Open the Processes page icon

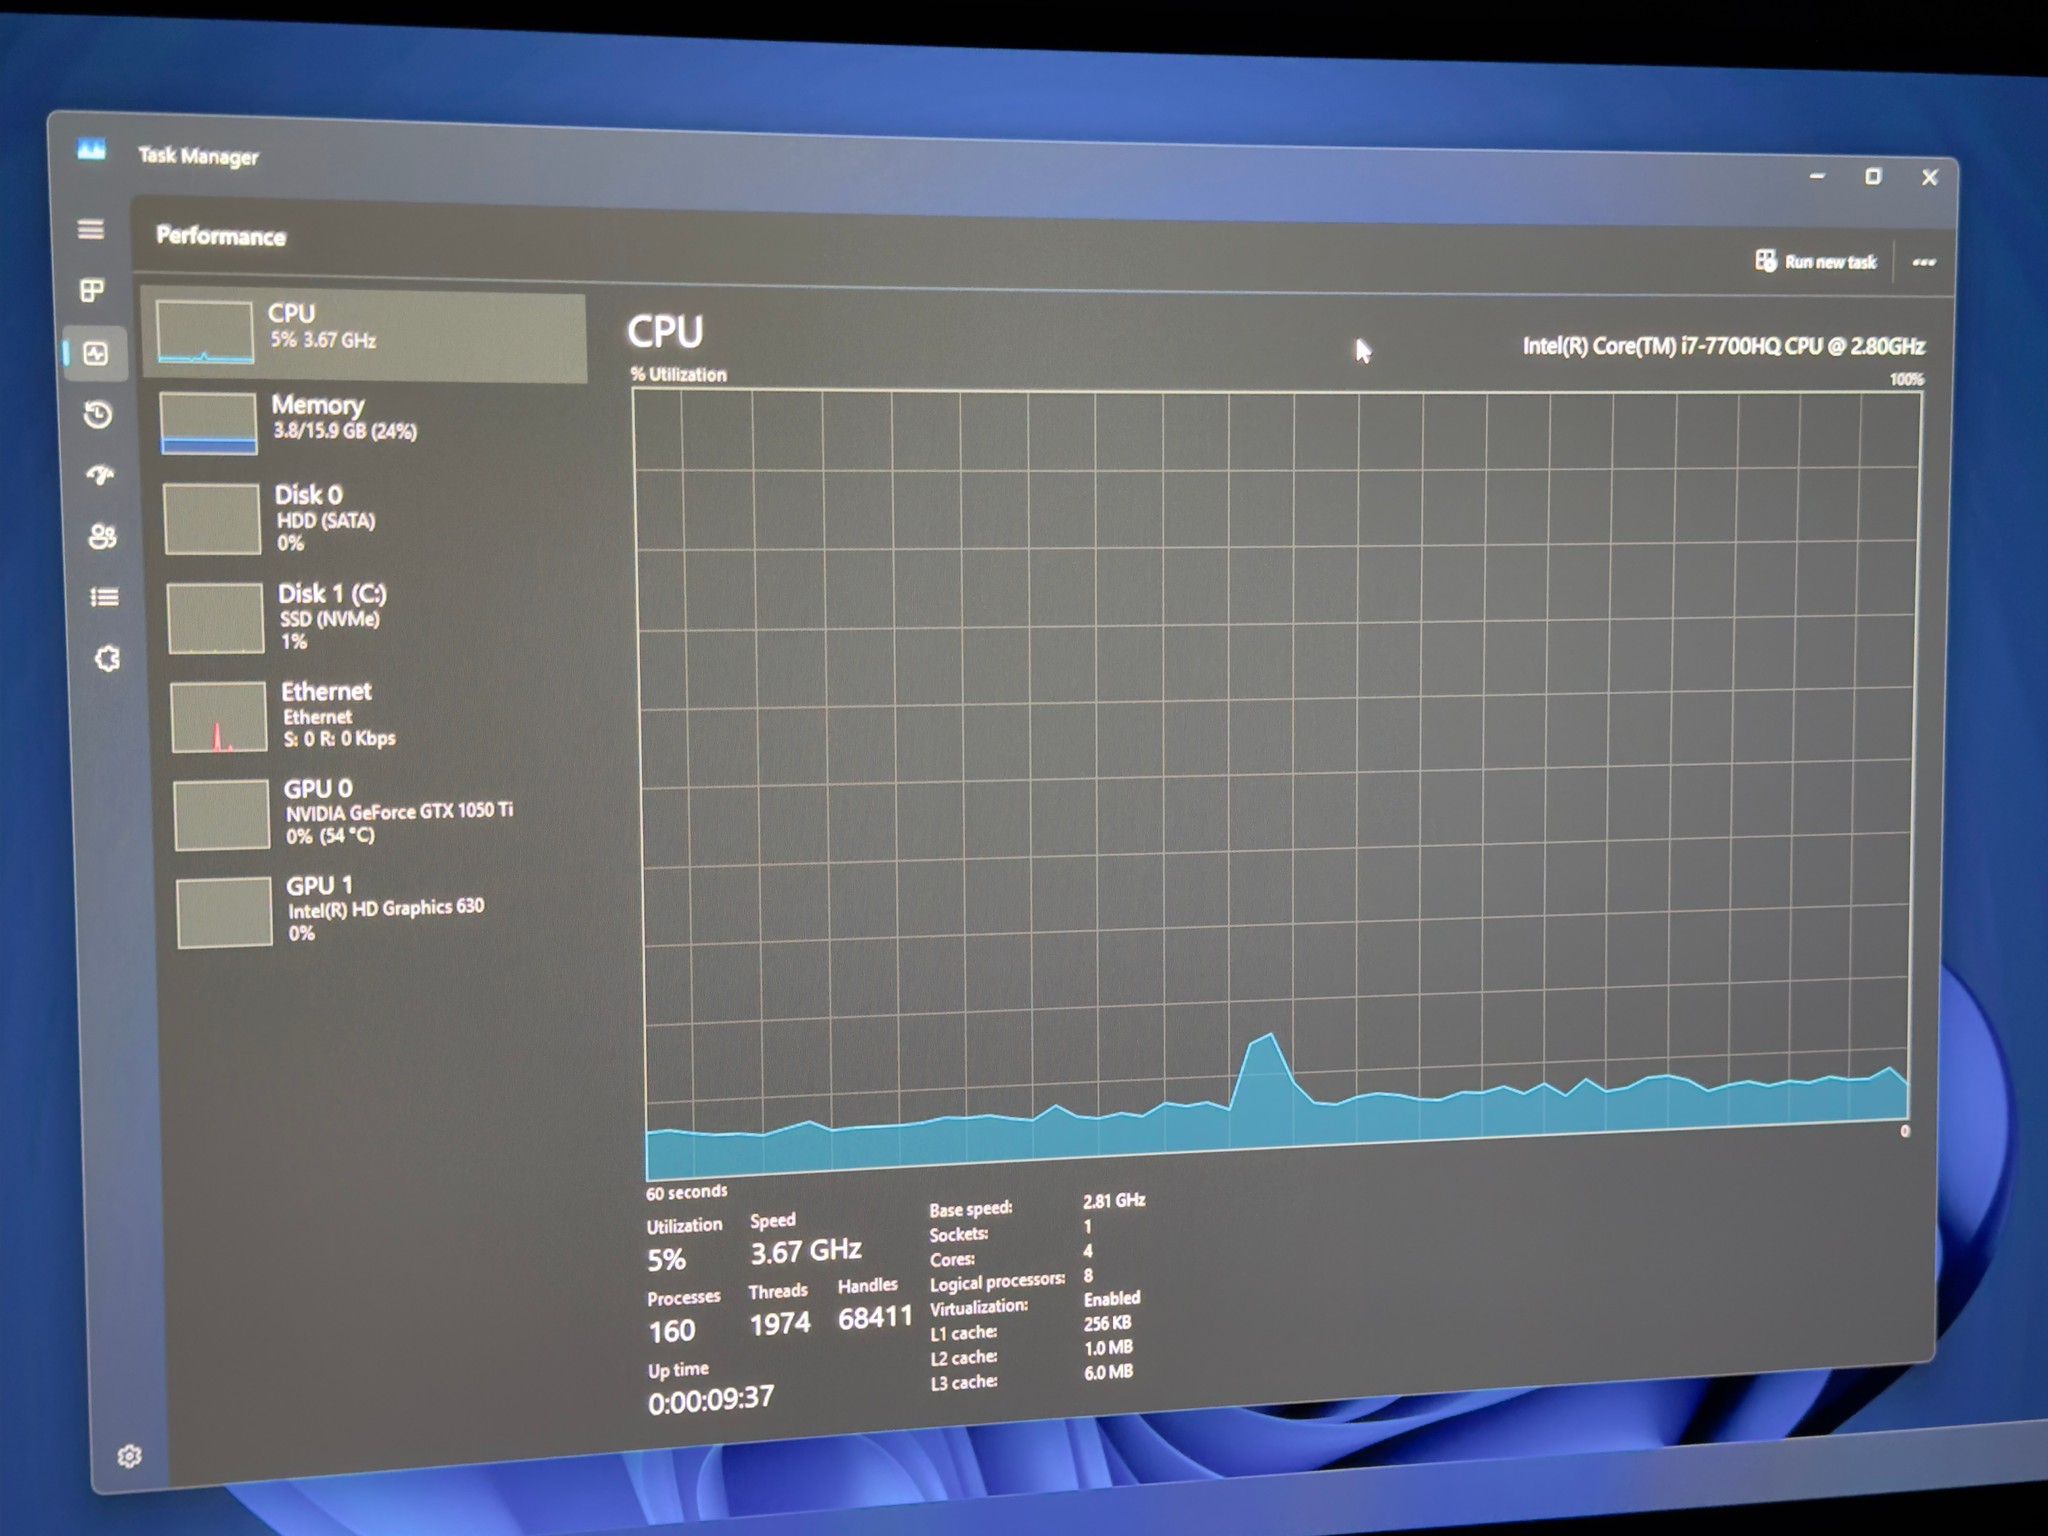[x=93, y=290]
